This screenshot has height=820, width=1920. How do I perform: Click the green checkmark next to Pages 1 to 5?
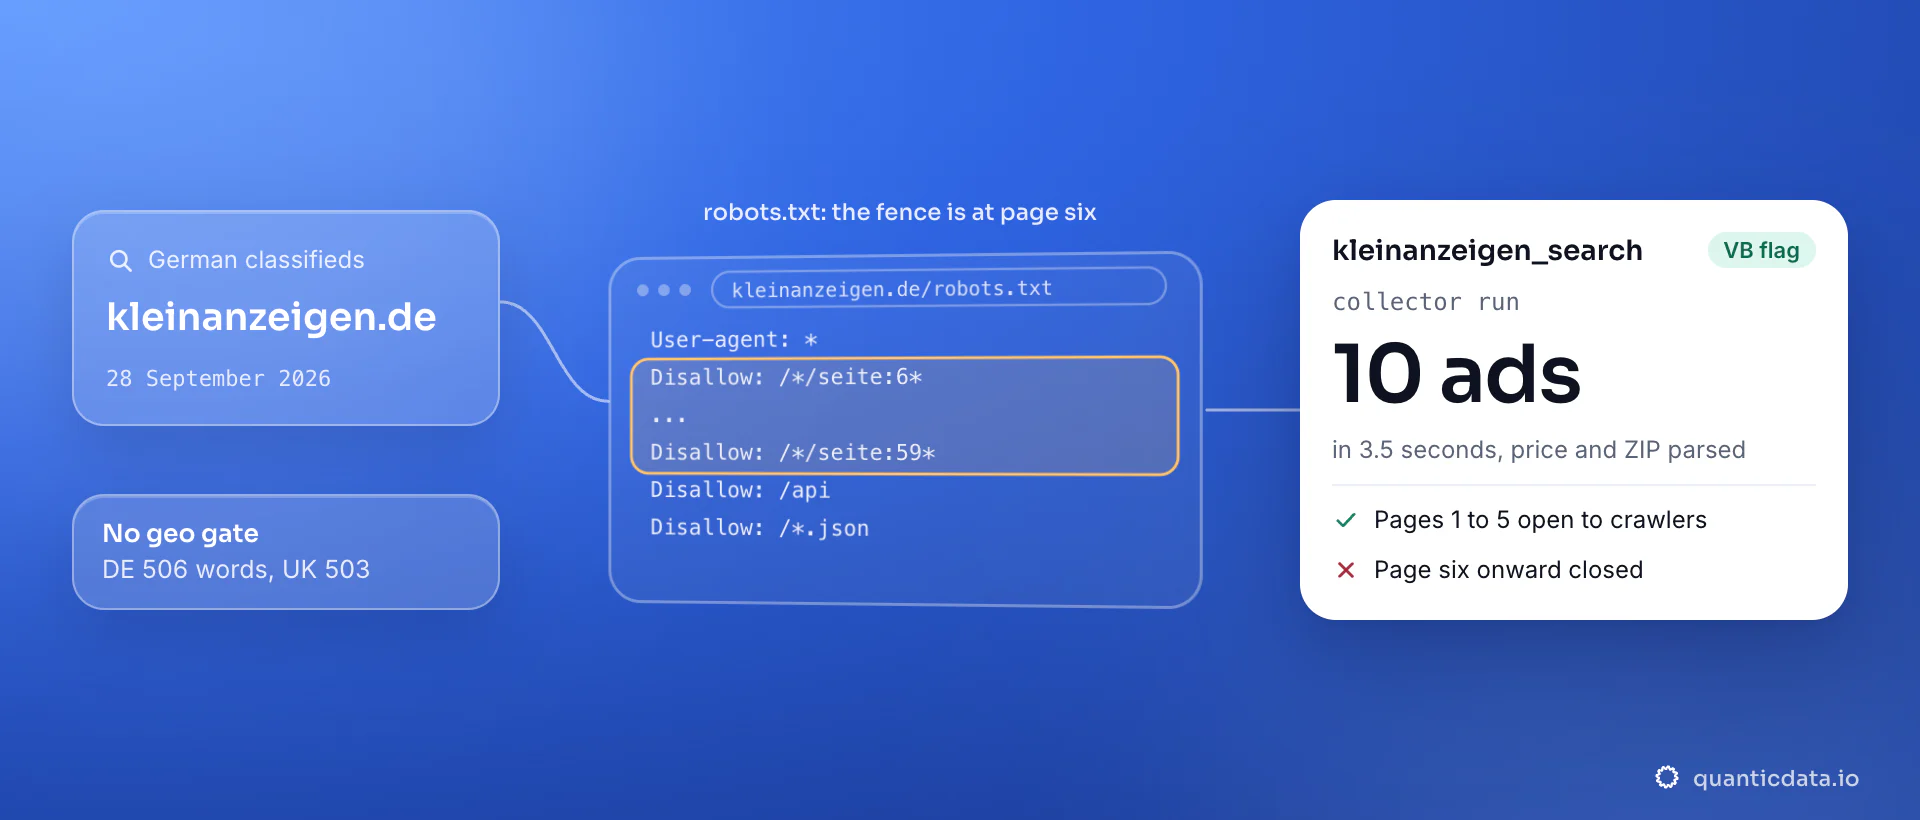(1346, 520)
